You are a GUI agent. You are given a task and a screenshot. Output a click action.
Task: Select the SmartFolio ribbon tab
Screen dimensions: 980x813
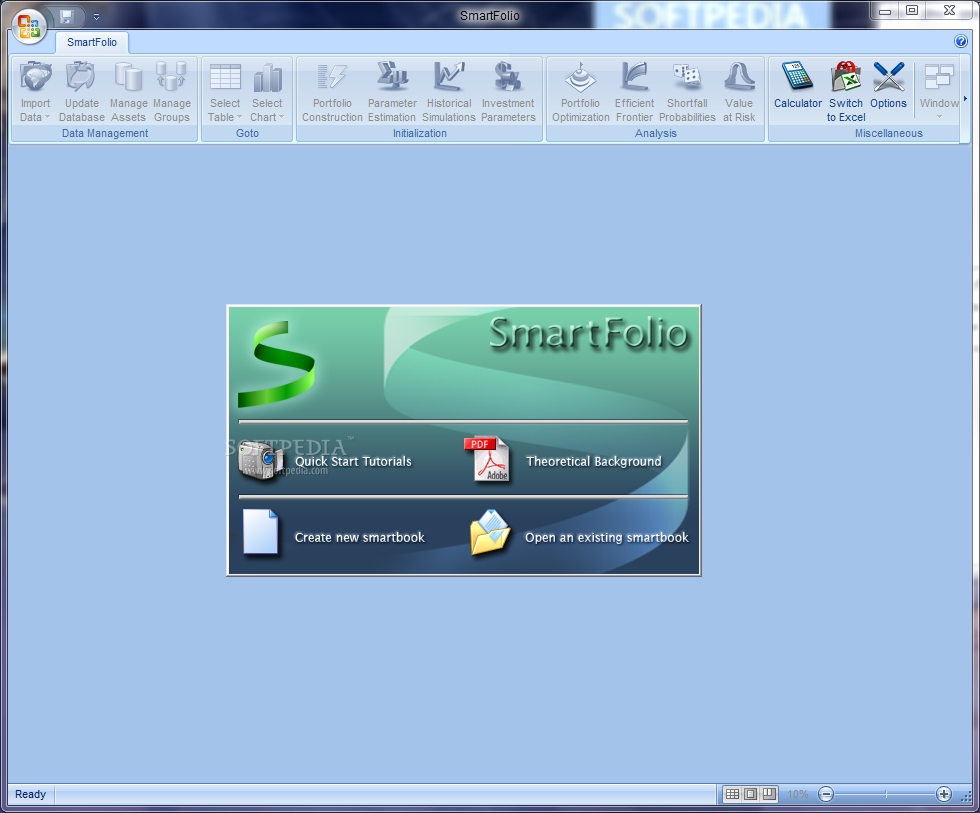click(92, 42)
